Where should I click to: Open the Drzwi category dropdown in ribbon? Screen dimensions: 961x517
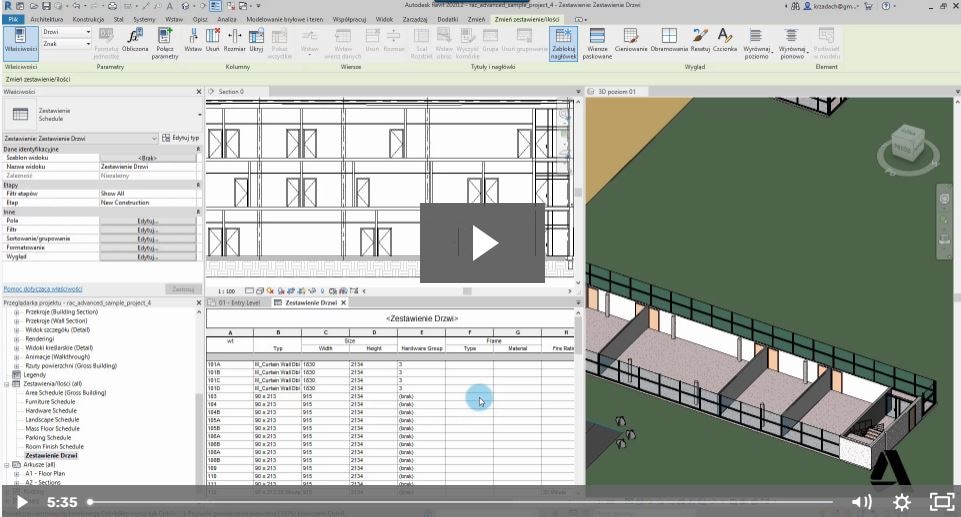pyautogui.click(x=67, y=32)
